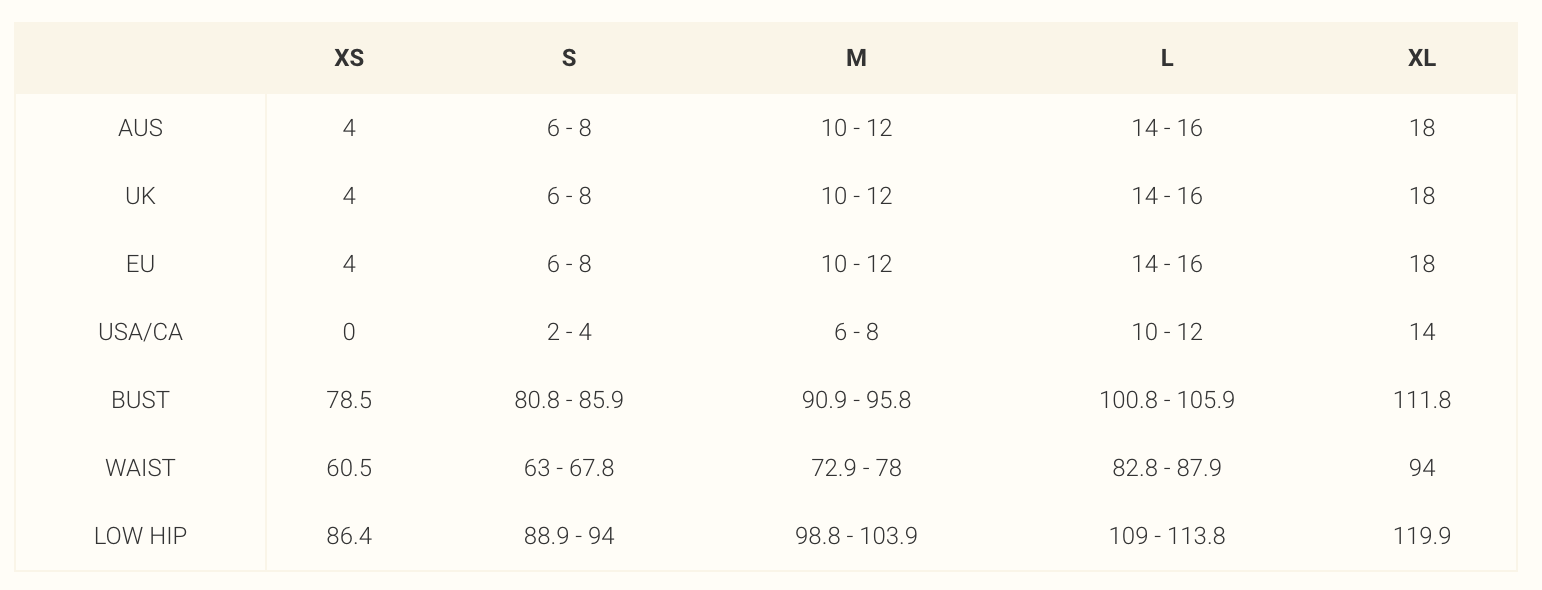Select the LOW HIP row label
Image resolution: width=1542 pixels, height=590 pixels.
click(x=140, y=536)
